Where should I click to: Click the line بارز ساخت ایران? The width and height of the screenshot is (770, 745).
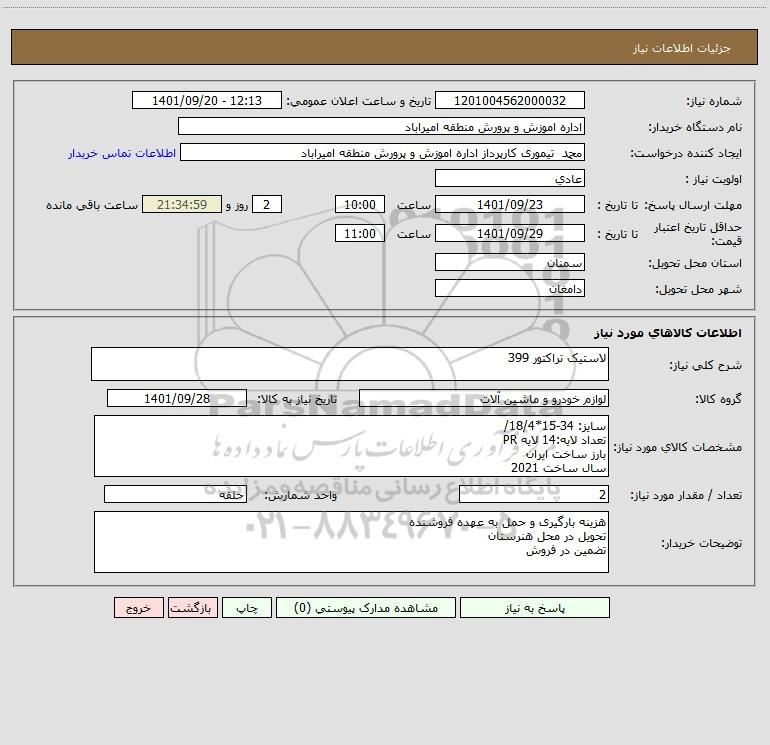point(566,454)
